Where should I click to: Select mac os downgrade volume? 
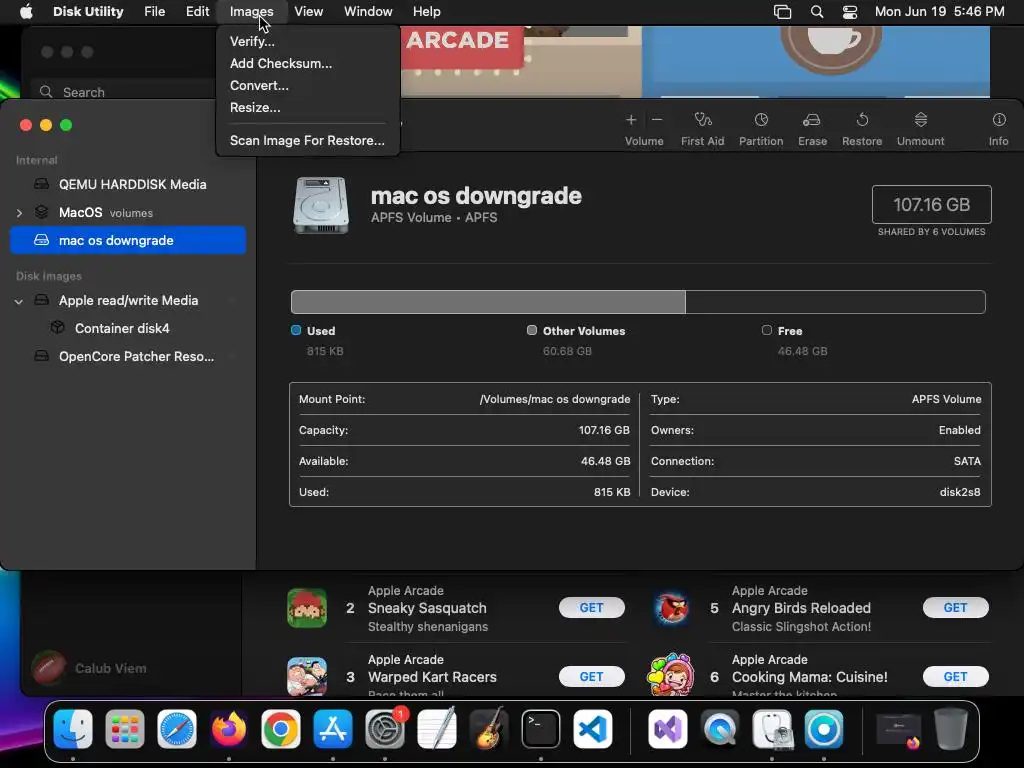128,240
